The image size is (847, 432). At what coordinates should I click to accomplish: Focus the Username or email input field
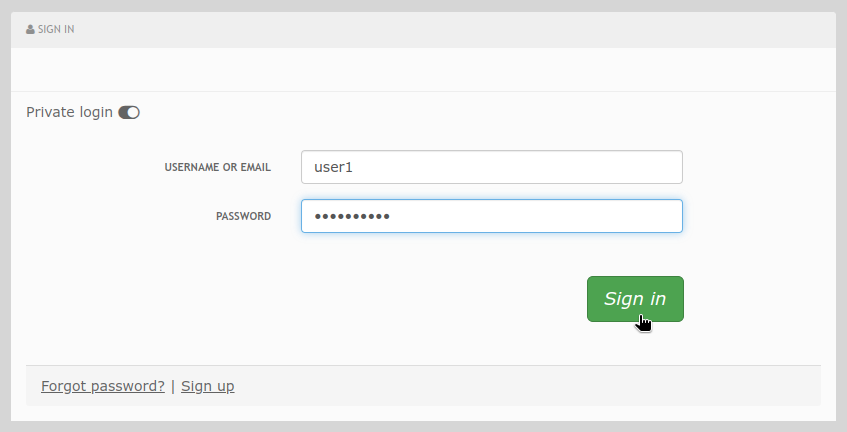[492, 167]
